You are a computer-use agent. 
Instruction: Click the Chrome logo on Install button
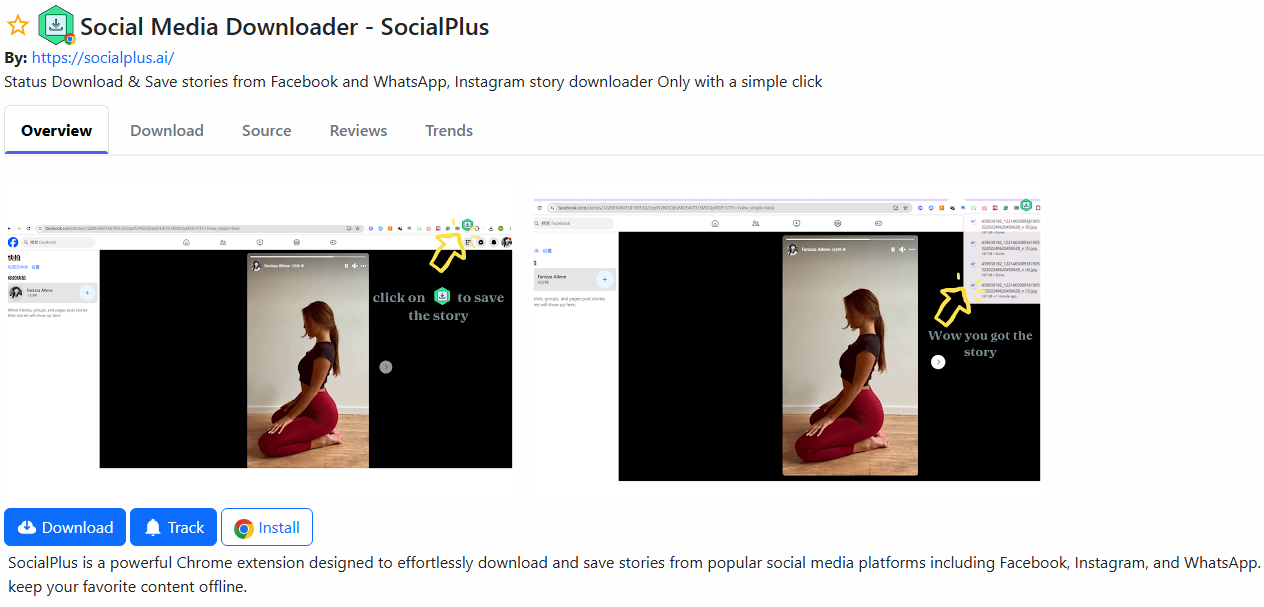[x=243, y=528]
